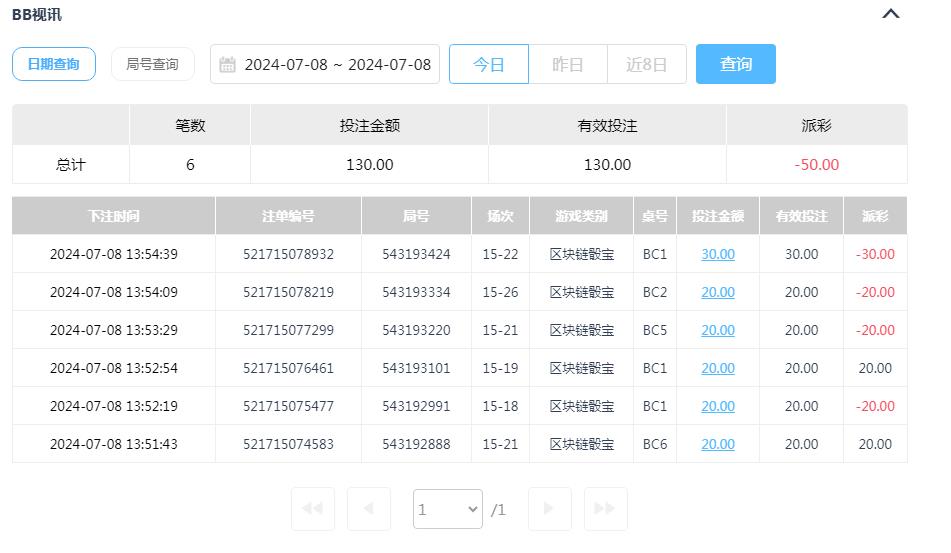Open 20.00 bet link for order 521715078219
This screenshot has height=553, width=951.
pyautogui.click(x=718, y=292)
